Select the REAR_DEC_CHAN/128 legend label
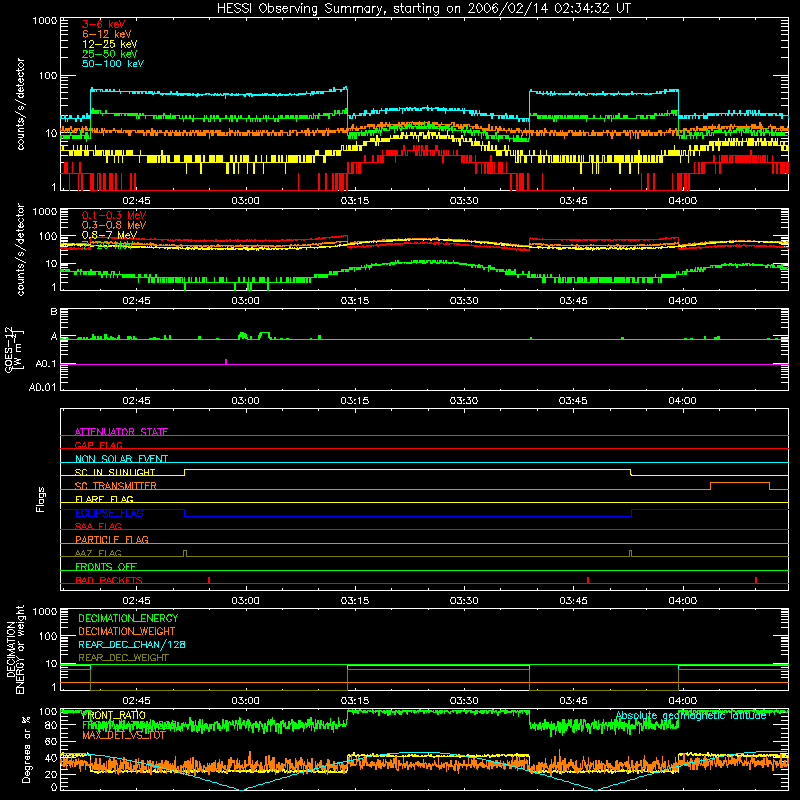This screenshot has width=800, height=800. [132, 645]
